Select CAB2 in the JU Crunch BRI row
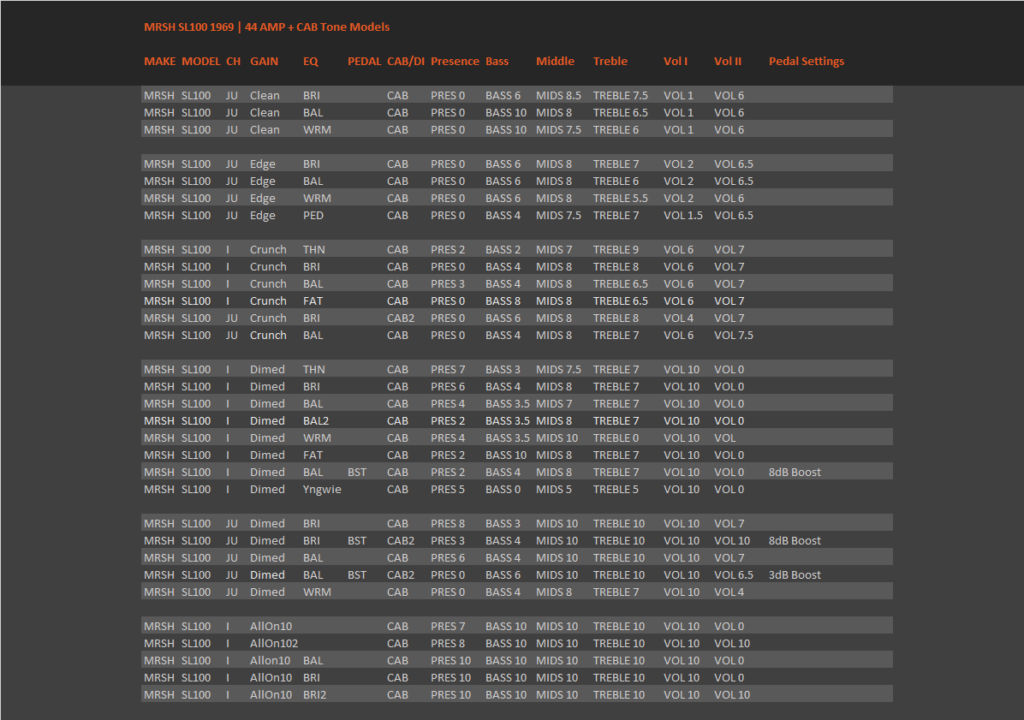1024x720 pixels. [400, 318]
